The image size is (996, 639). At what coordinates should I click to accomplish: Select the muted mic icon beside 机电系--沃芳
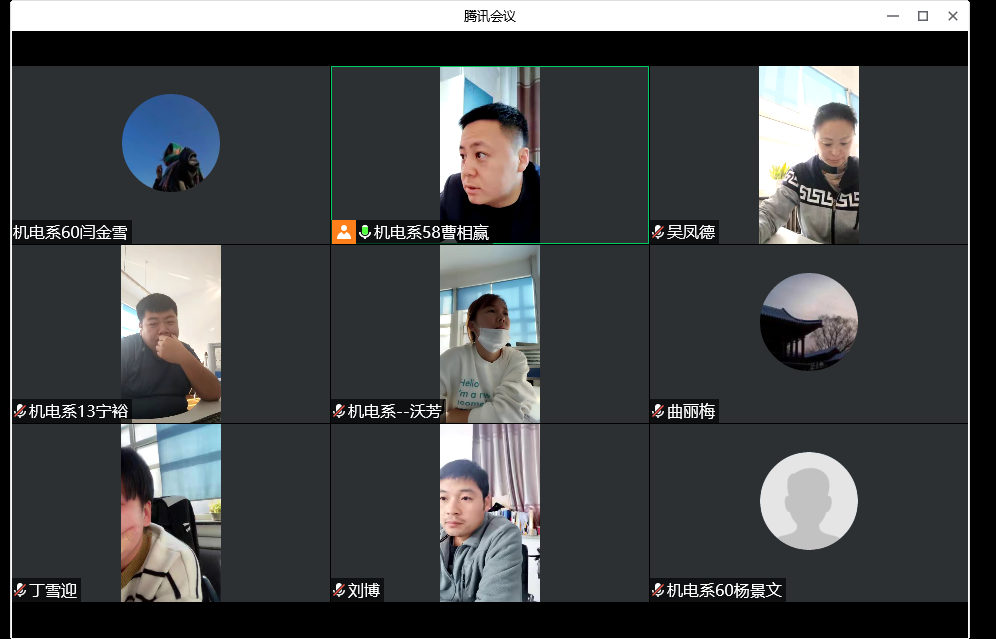[x=339, y=411]
